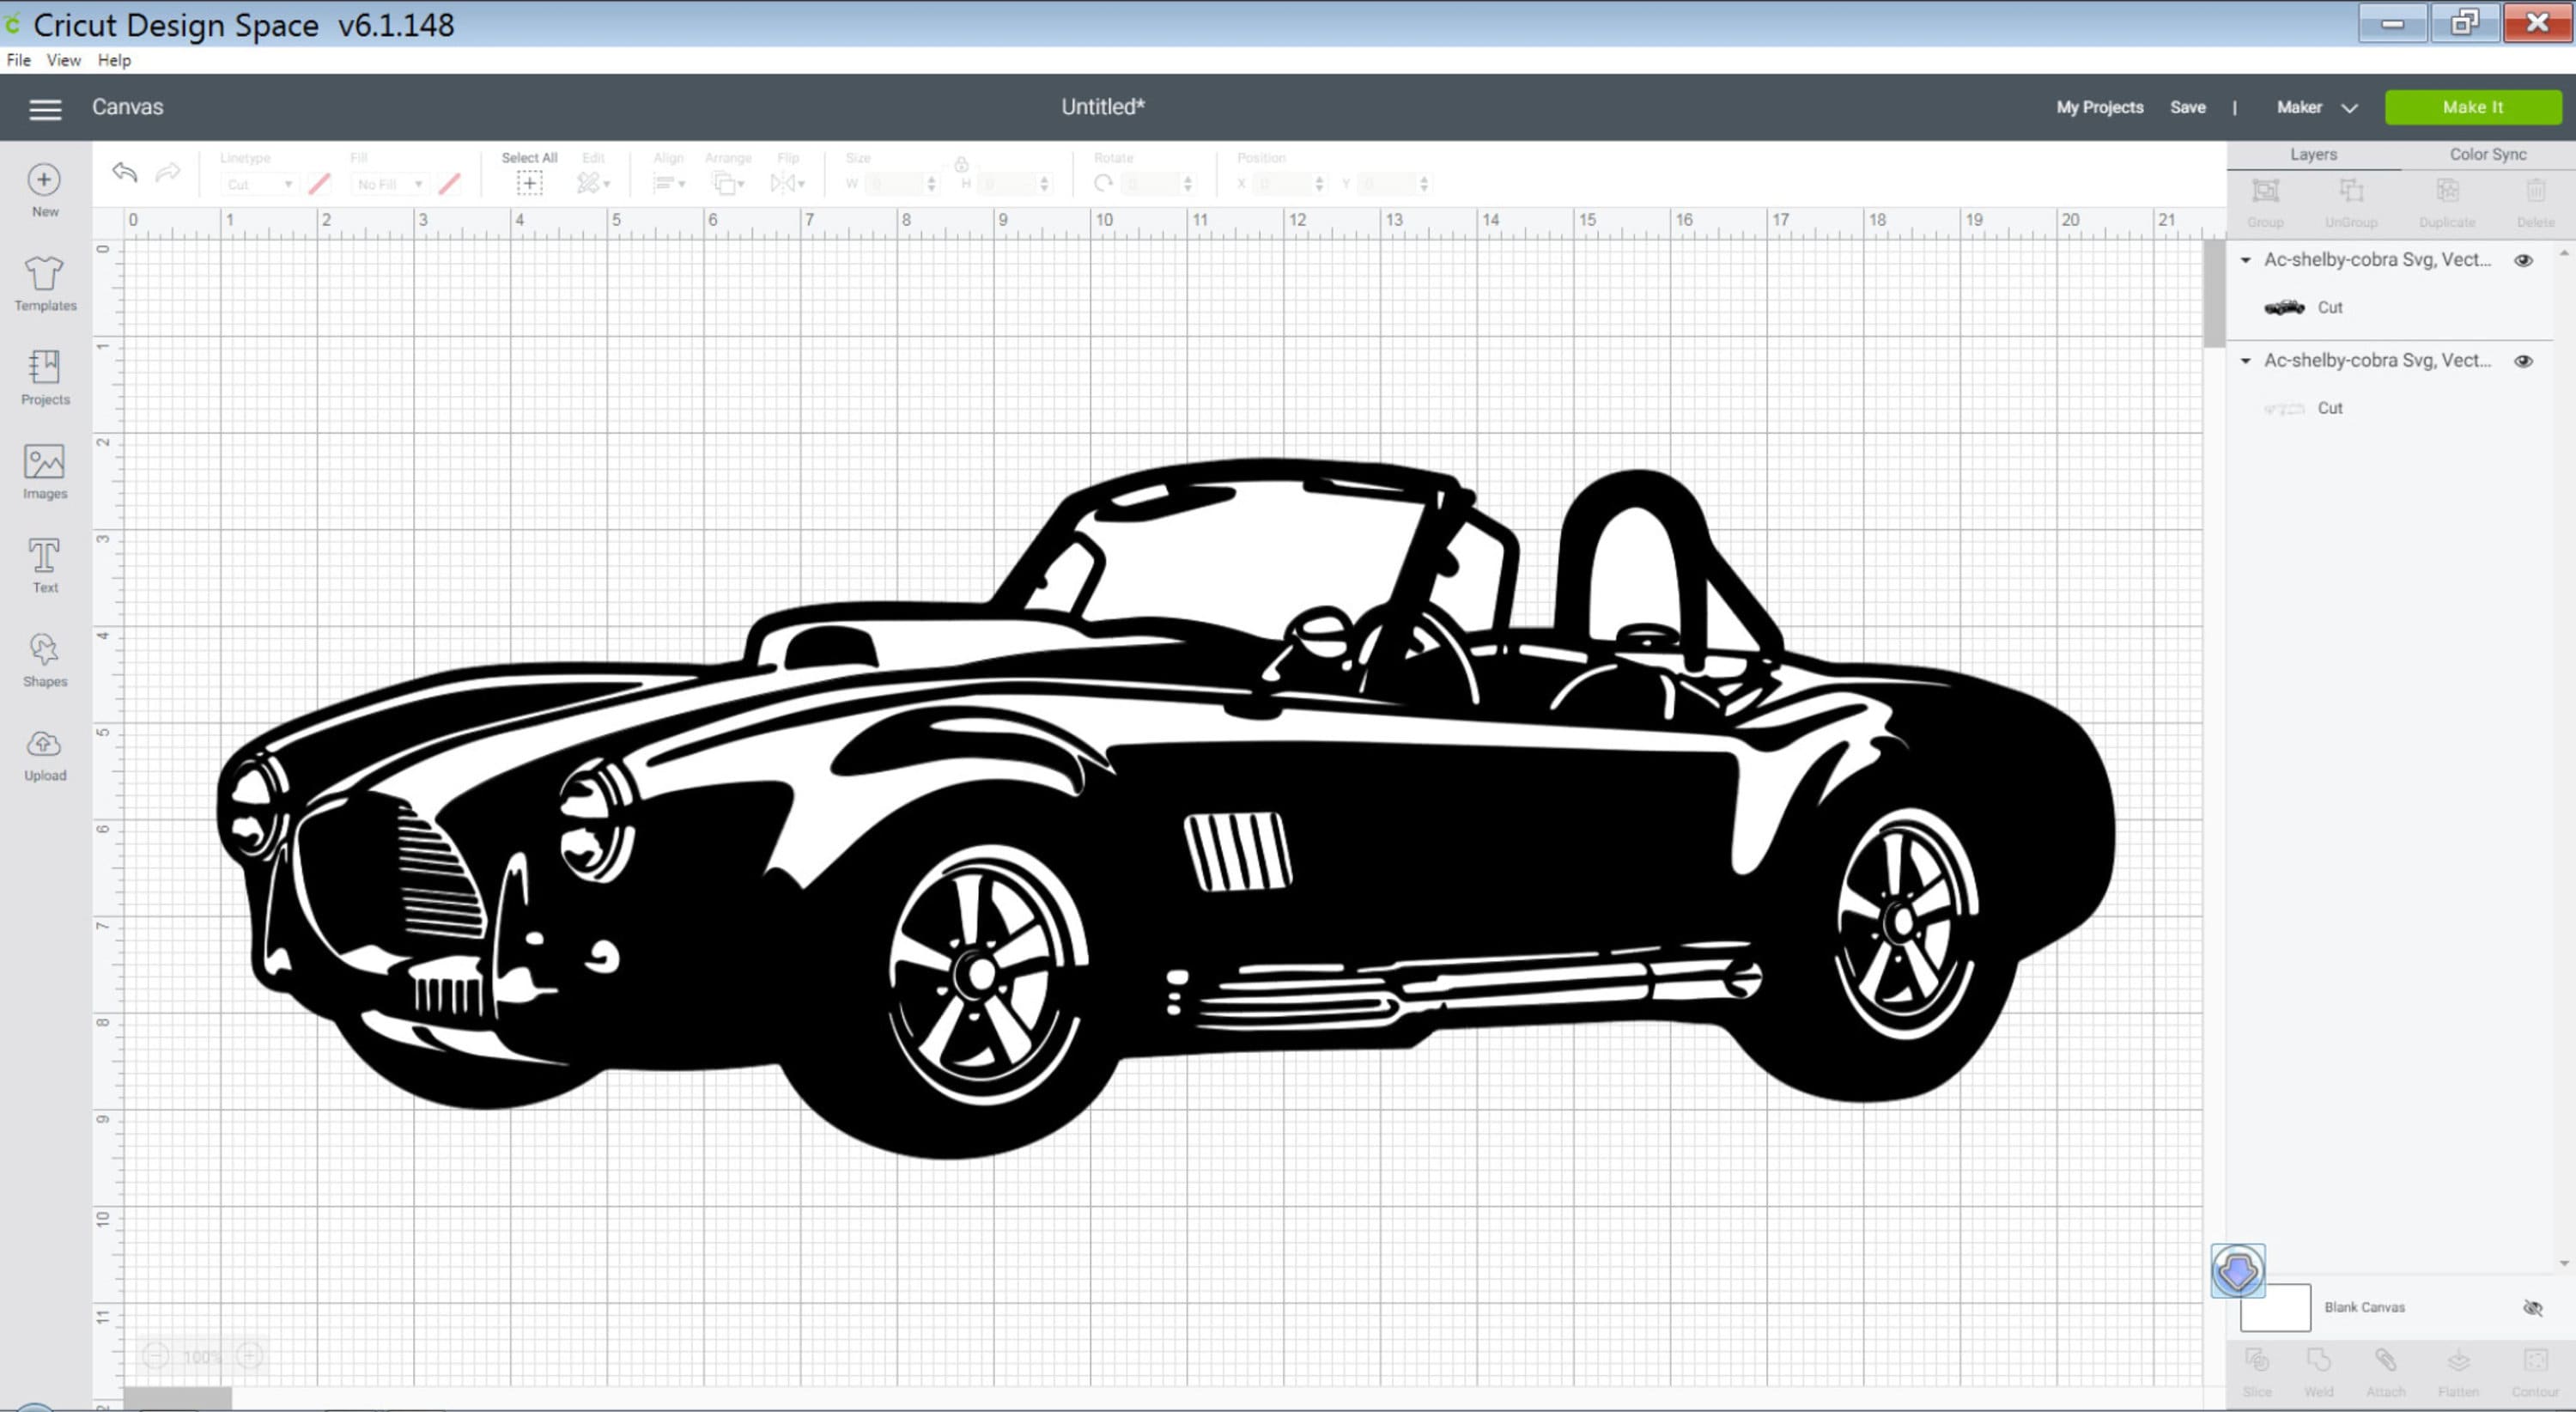Click the Width size input field
The image size is (2576, 1412).
click(893, 183)
